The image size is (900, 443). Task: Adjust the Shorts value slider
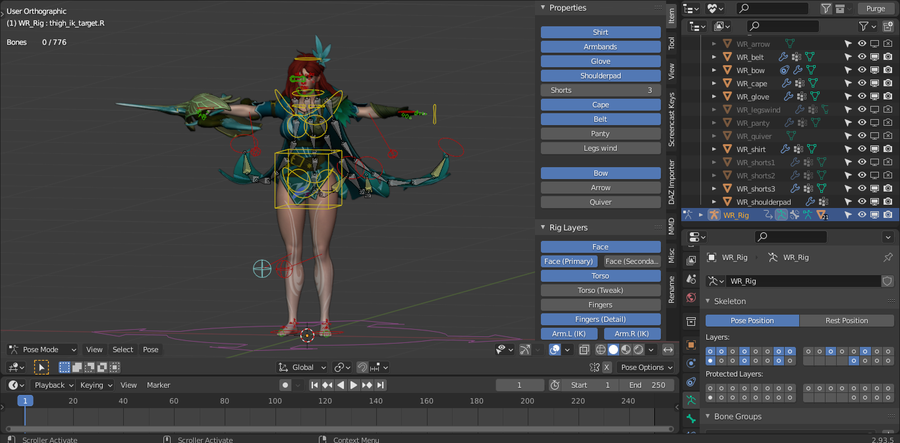point(600,90)
